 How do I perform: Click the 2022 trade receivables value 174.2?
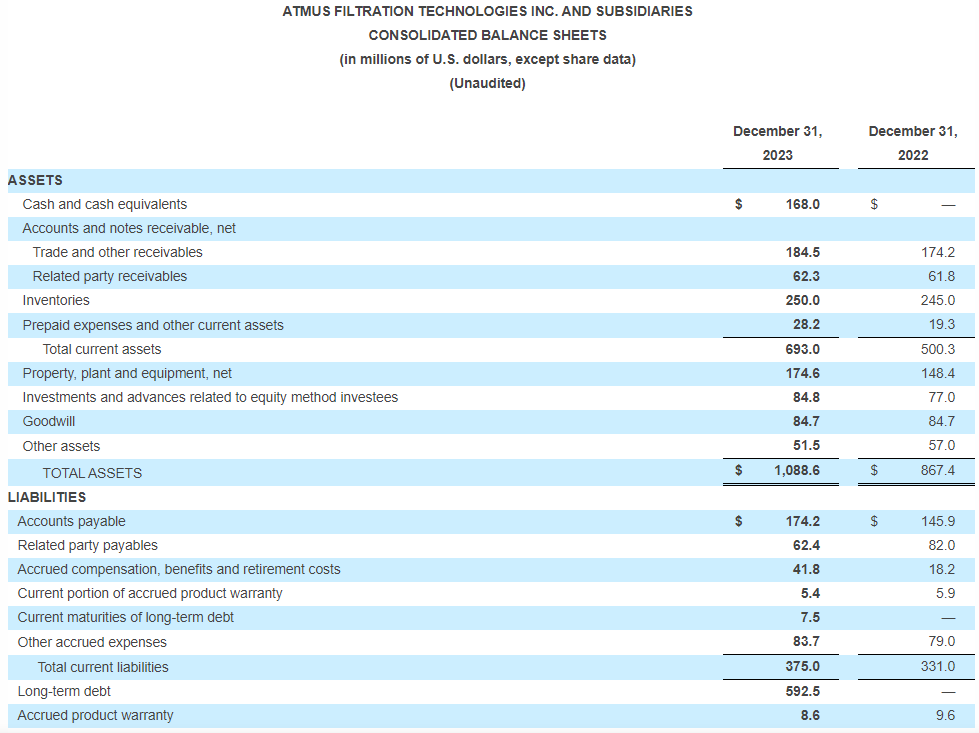coord(938,252)
